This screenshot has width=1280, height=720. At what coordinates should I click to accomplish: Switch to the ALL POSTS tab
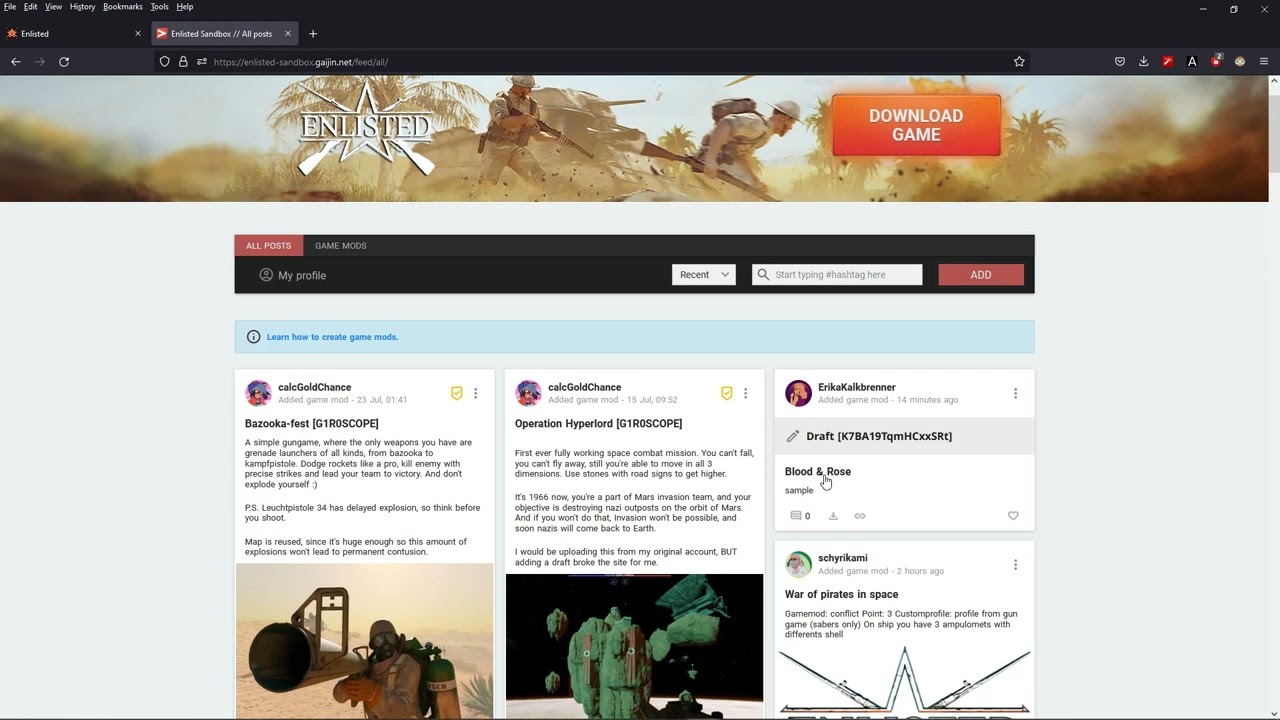tap(269, 246)
